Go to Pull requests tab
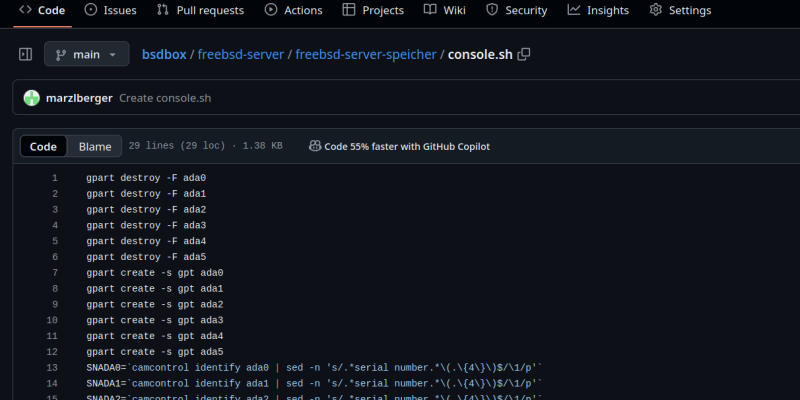Viewport: 800px width, 400px height. tap(200, 10)
